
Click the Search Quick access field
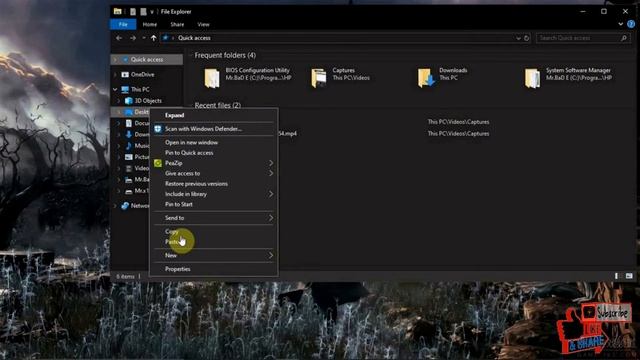(x=582, y=38)
